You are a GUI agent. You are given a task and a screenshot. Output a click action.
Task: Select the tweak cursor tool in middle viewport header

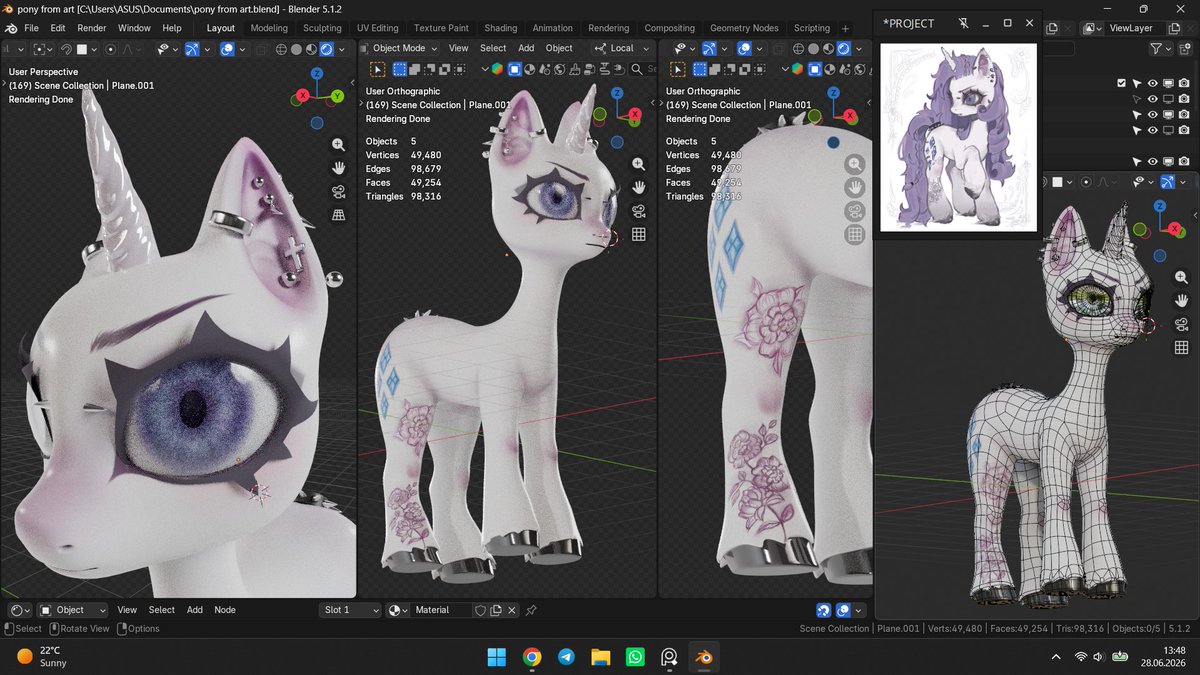pos(378,69)
